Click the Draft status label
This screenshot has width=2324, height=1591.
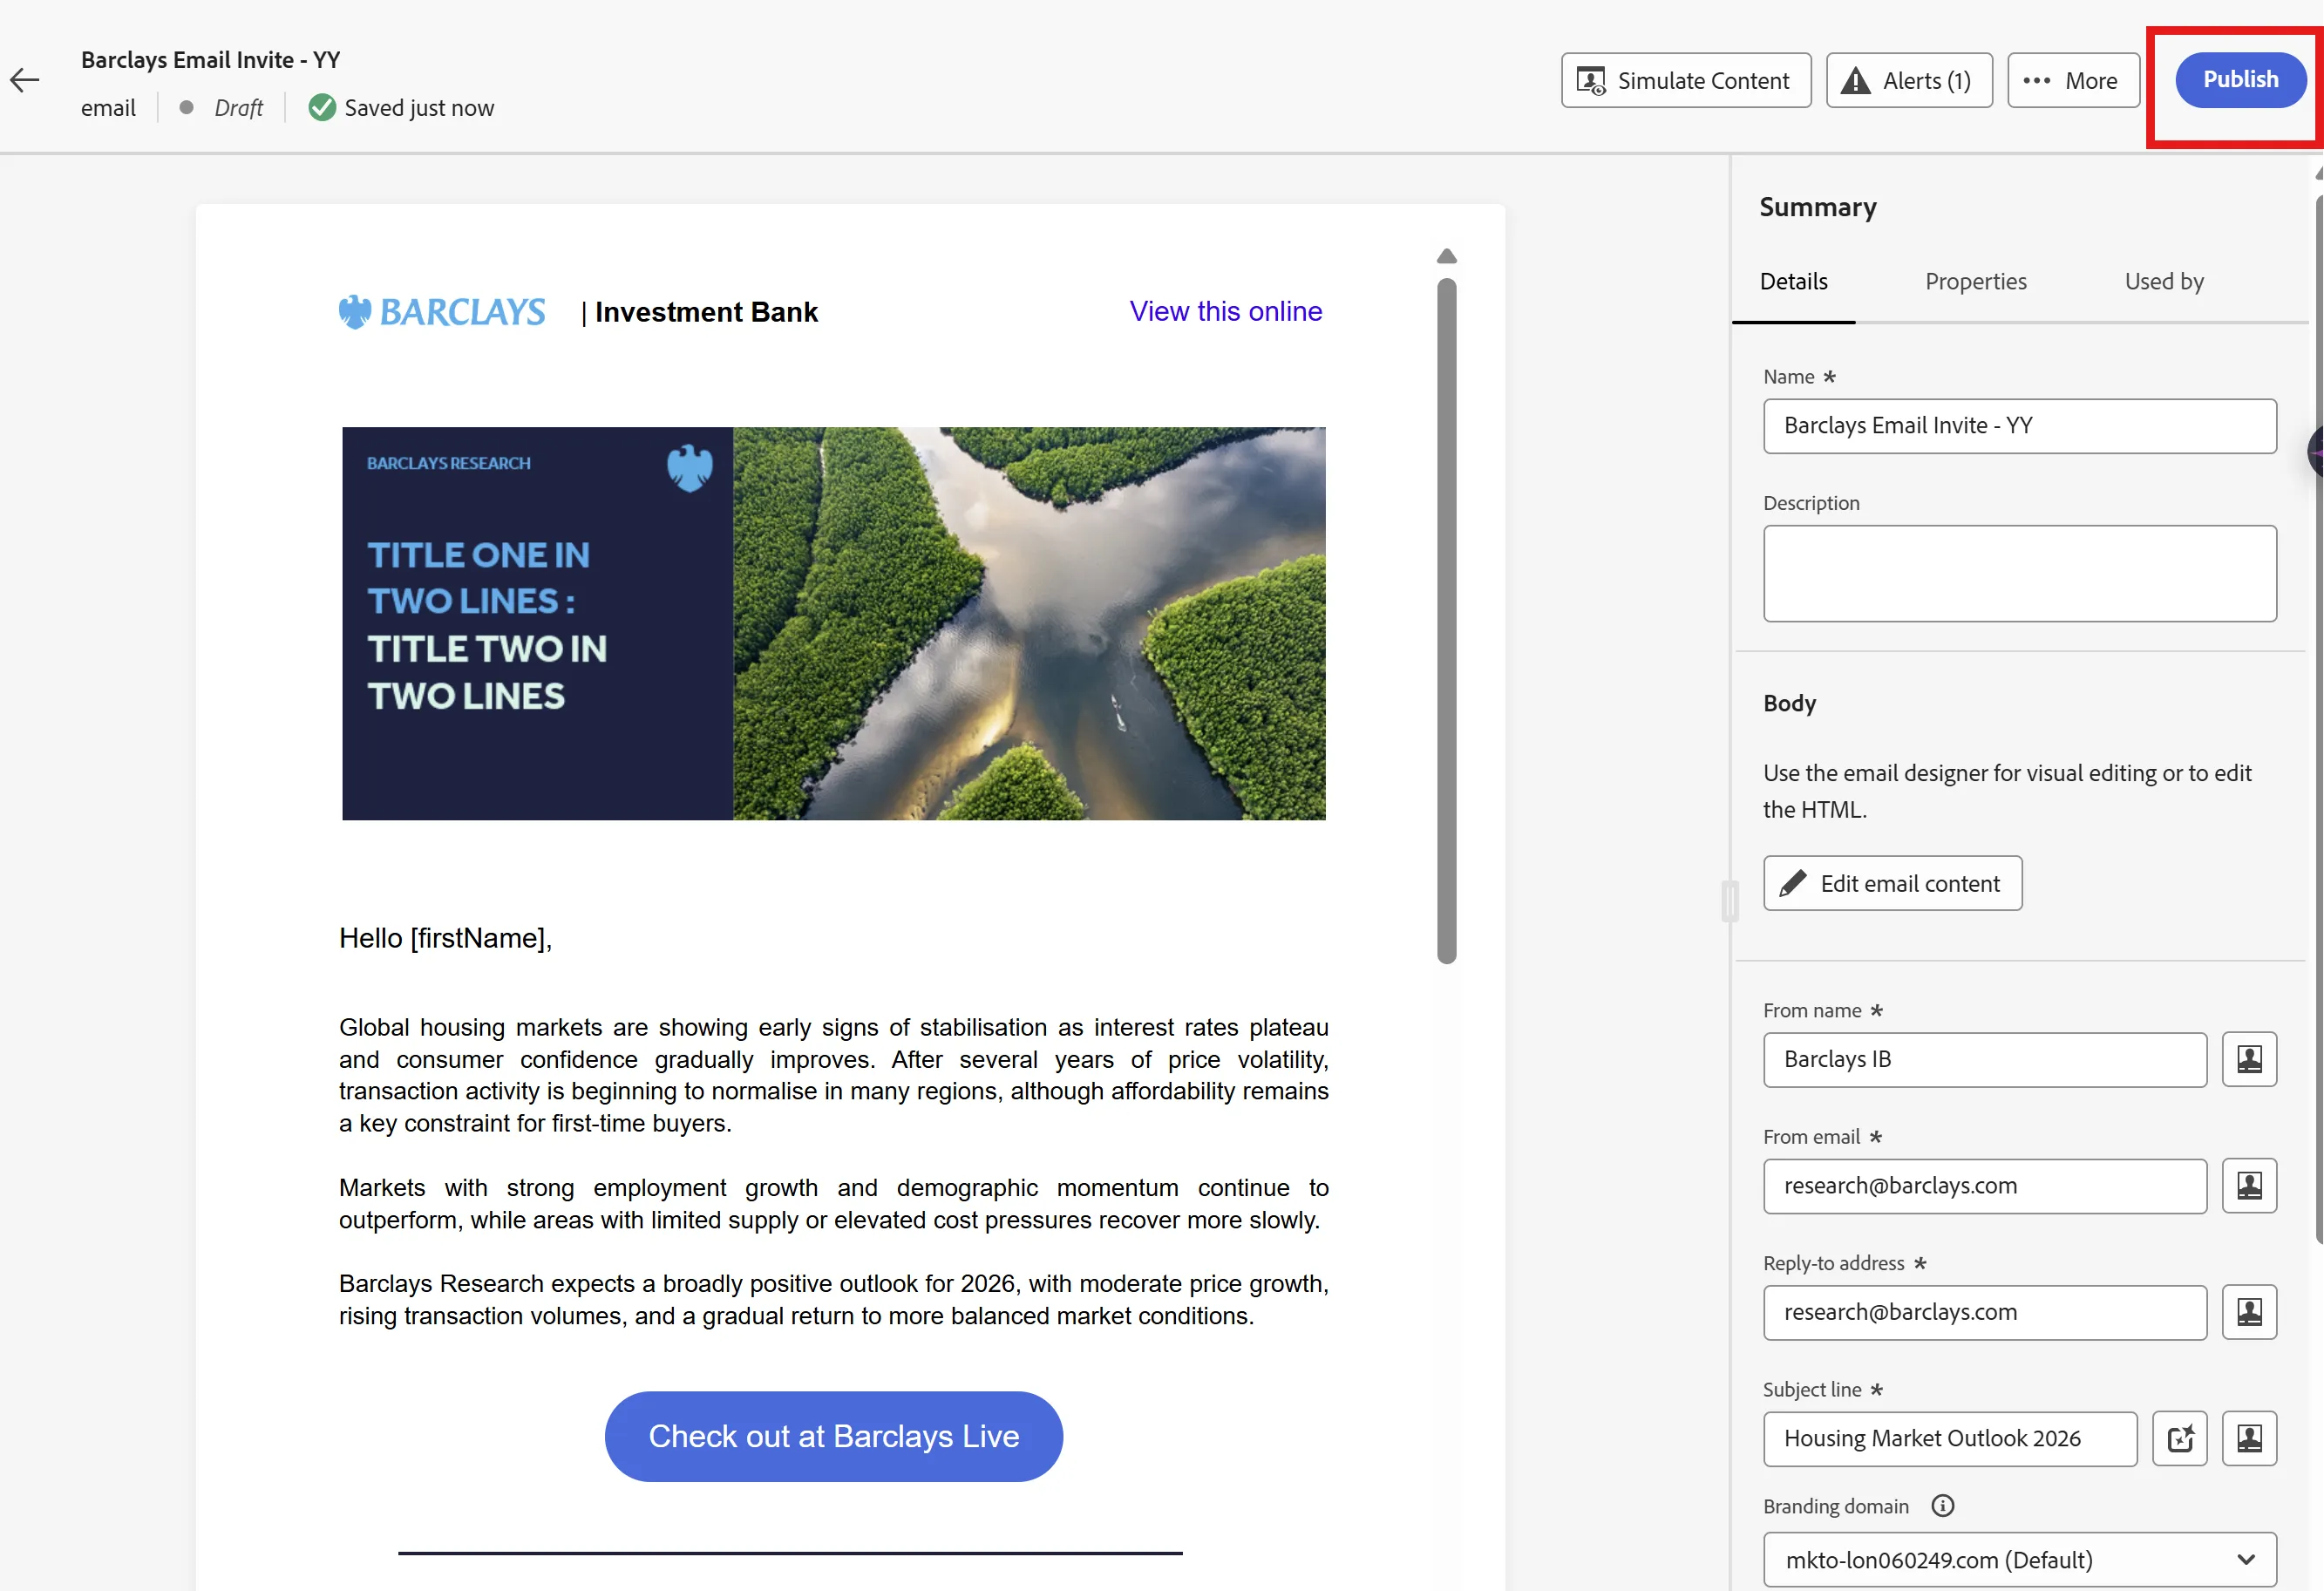pyautogui.click(x=238, y=108)
